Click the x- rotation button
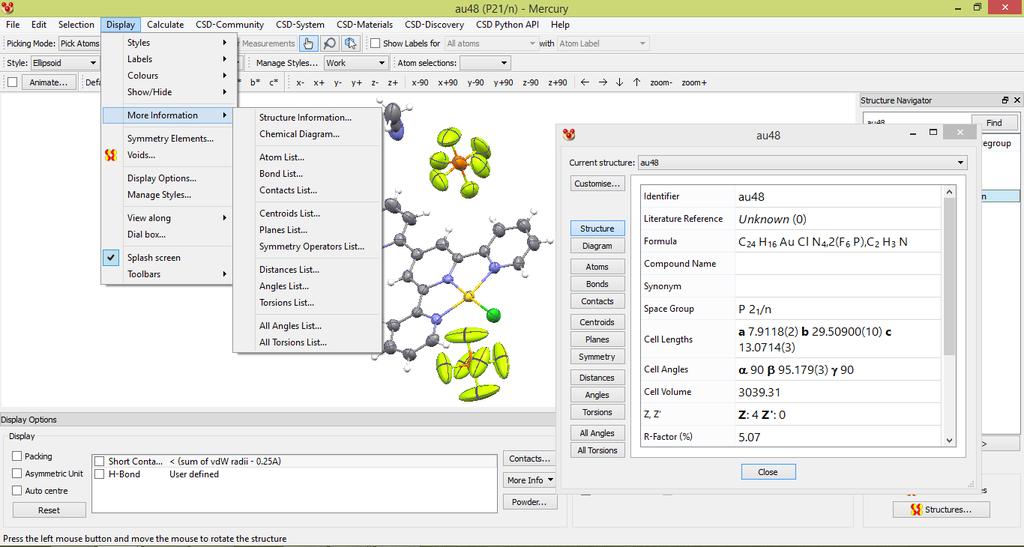1024x547 pixels. (300, 83)
